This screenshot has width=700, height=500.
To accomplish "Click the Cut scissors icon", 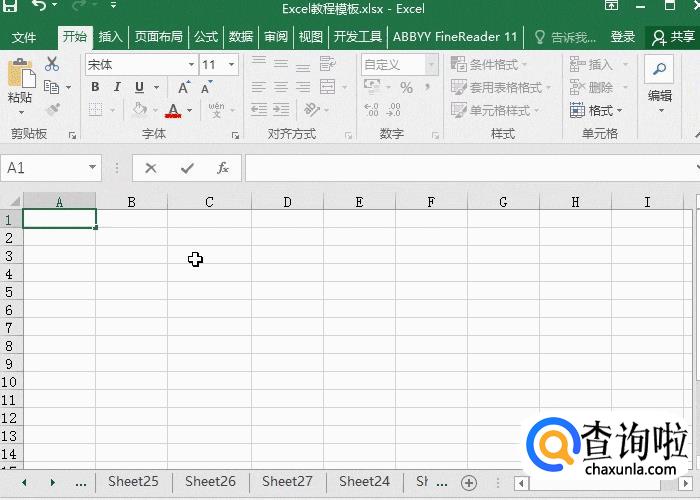I will tap(52, 64).
